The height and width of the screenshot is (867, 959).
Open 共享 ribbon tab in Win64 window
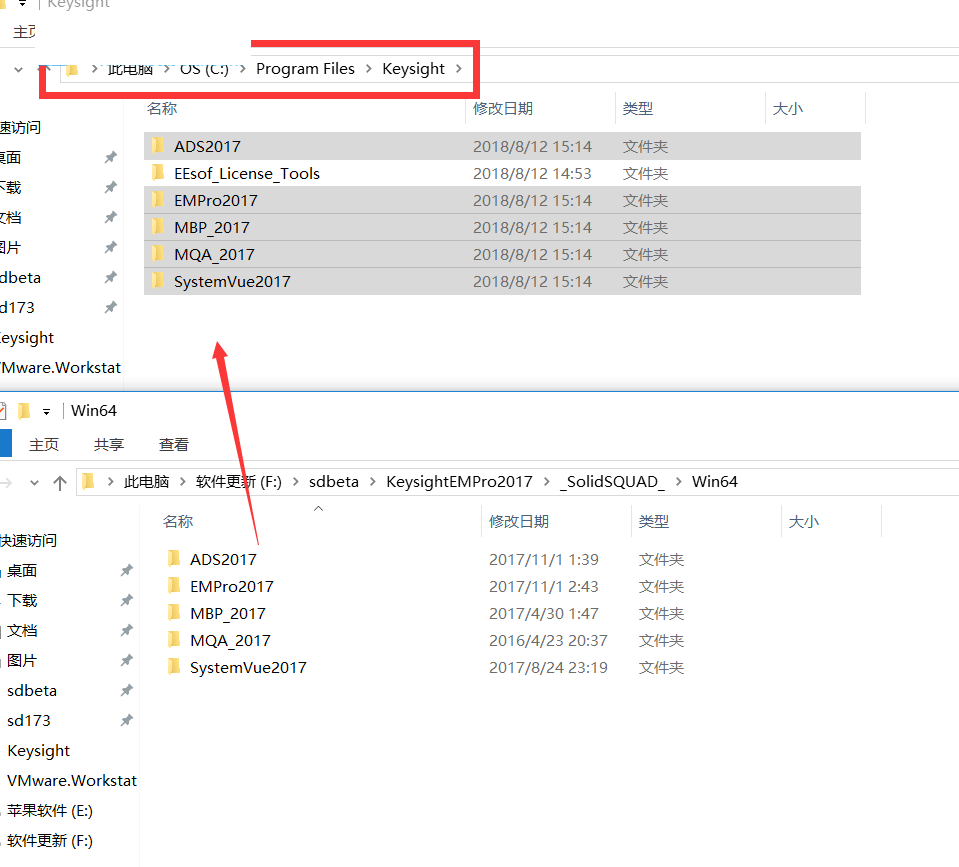click(109, 445)
